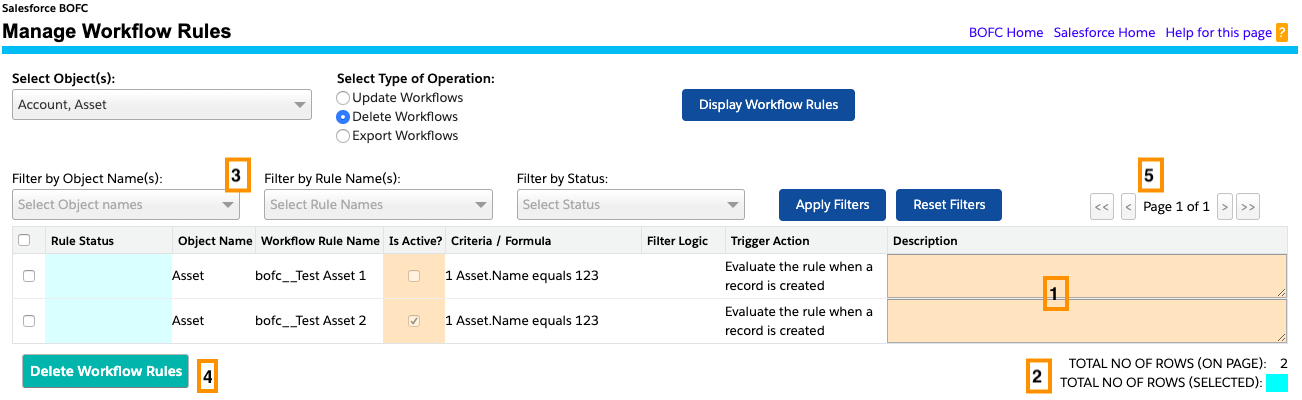This screenshot has width=1302, height=400.
Task: Click the Delete Workflow Rules button
Action: (106, 371)
